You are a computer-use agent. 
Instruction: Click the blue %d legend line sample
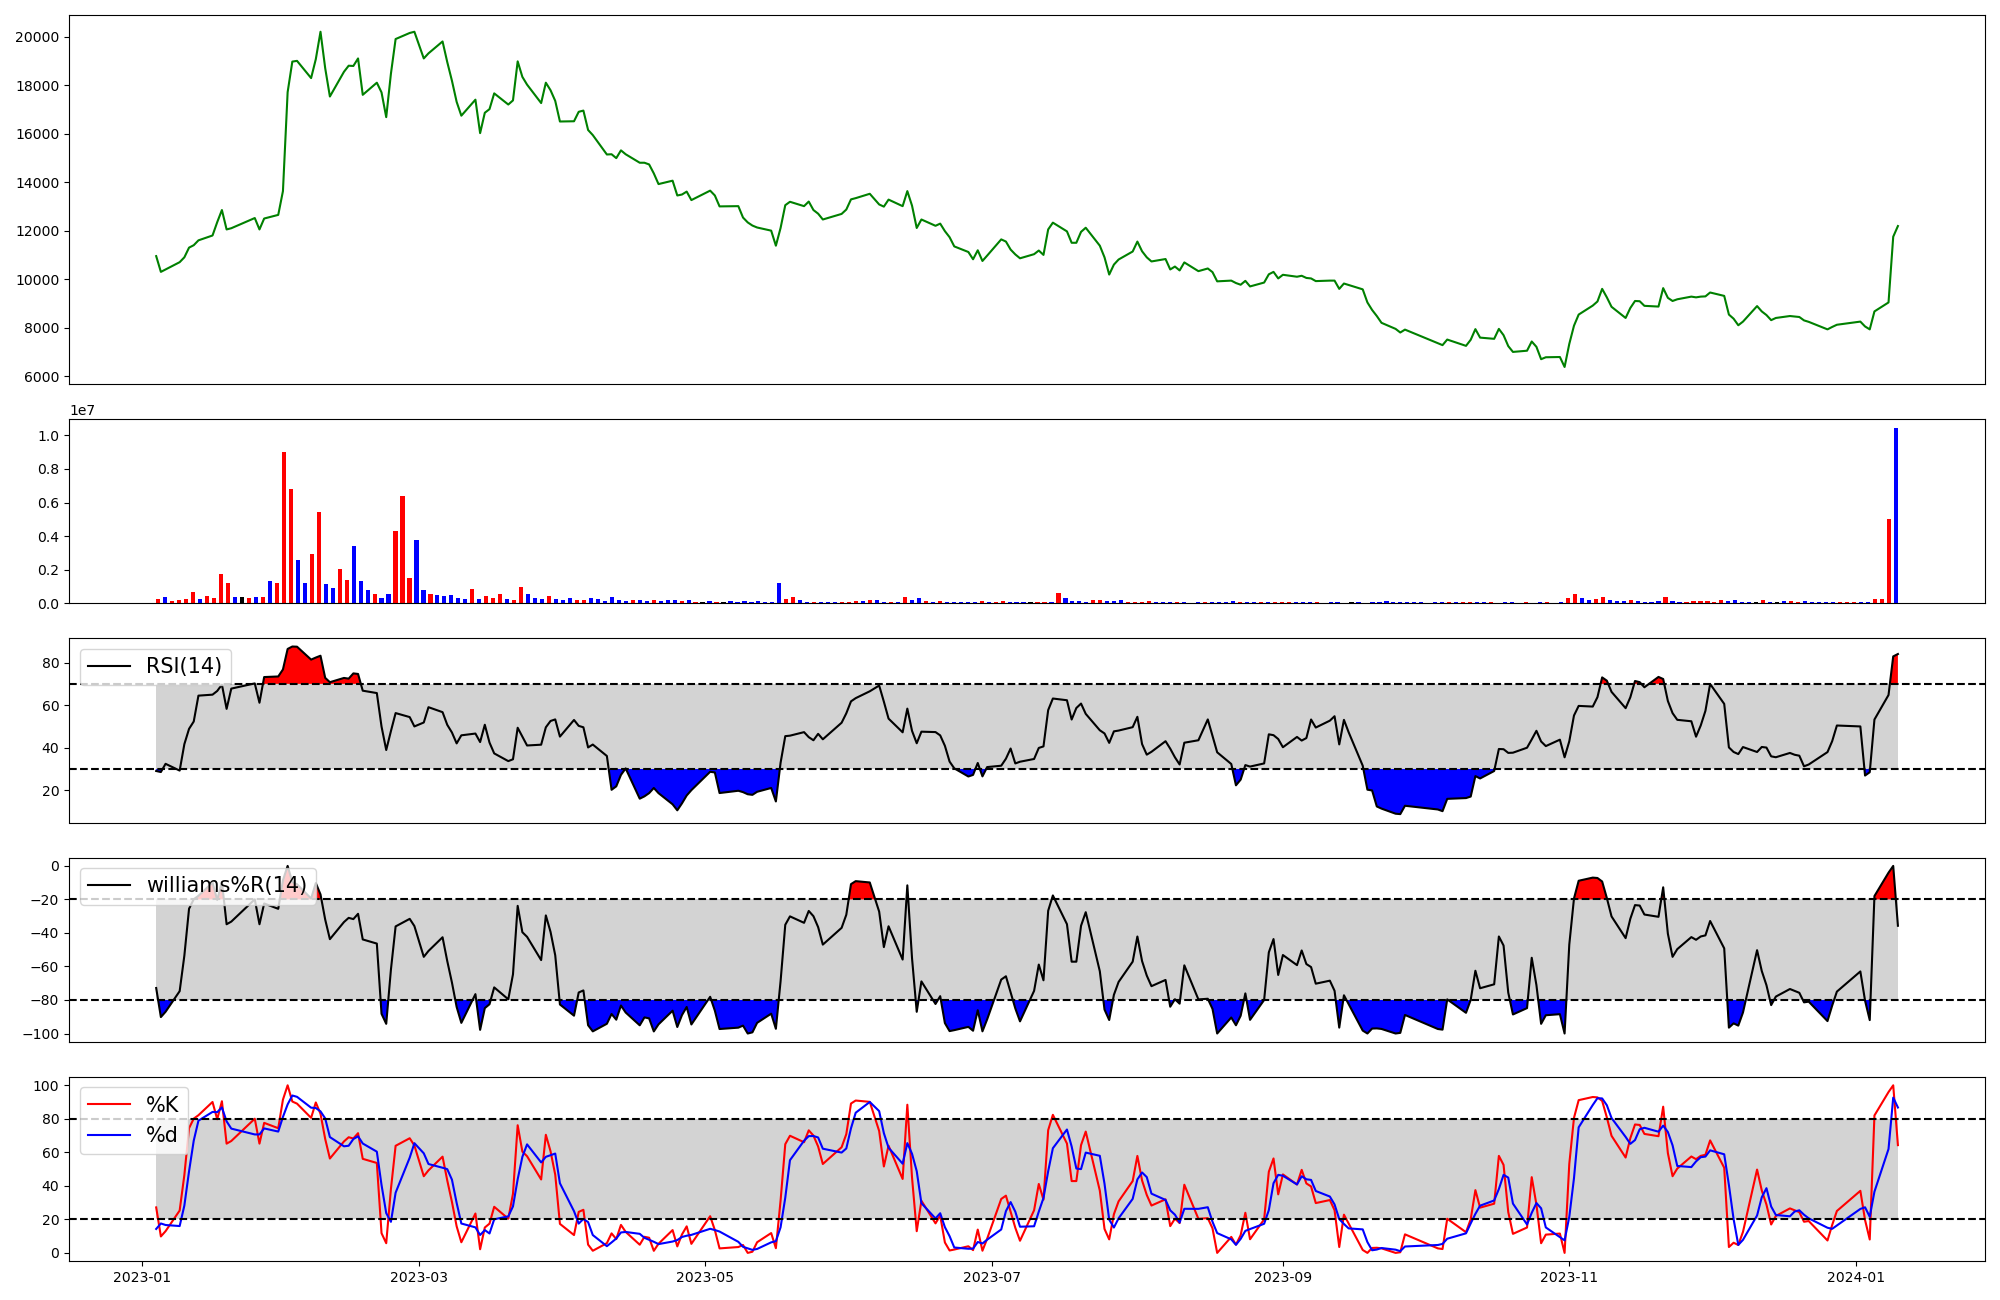tap(109, 1134)
